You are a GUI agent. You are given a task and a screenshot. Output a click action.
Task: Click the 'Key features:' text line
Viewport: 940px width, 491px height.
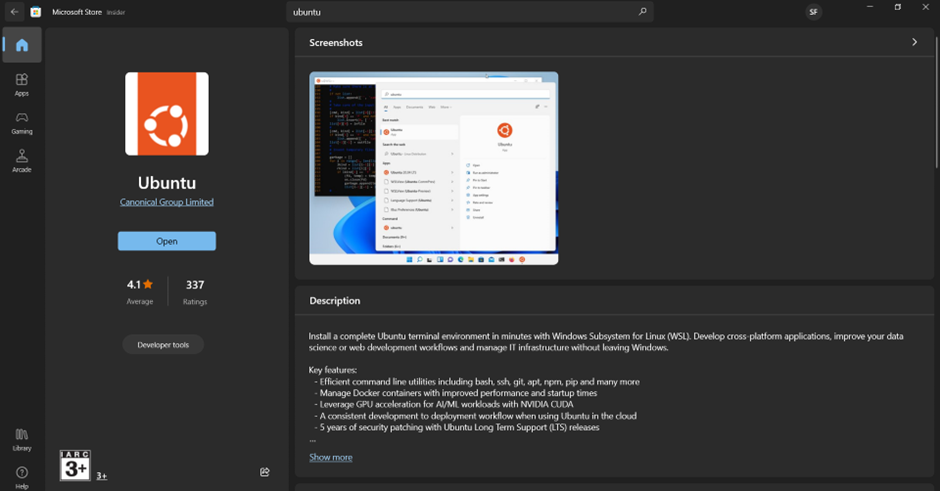pos(333,370)
